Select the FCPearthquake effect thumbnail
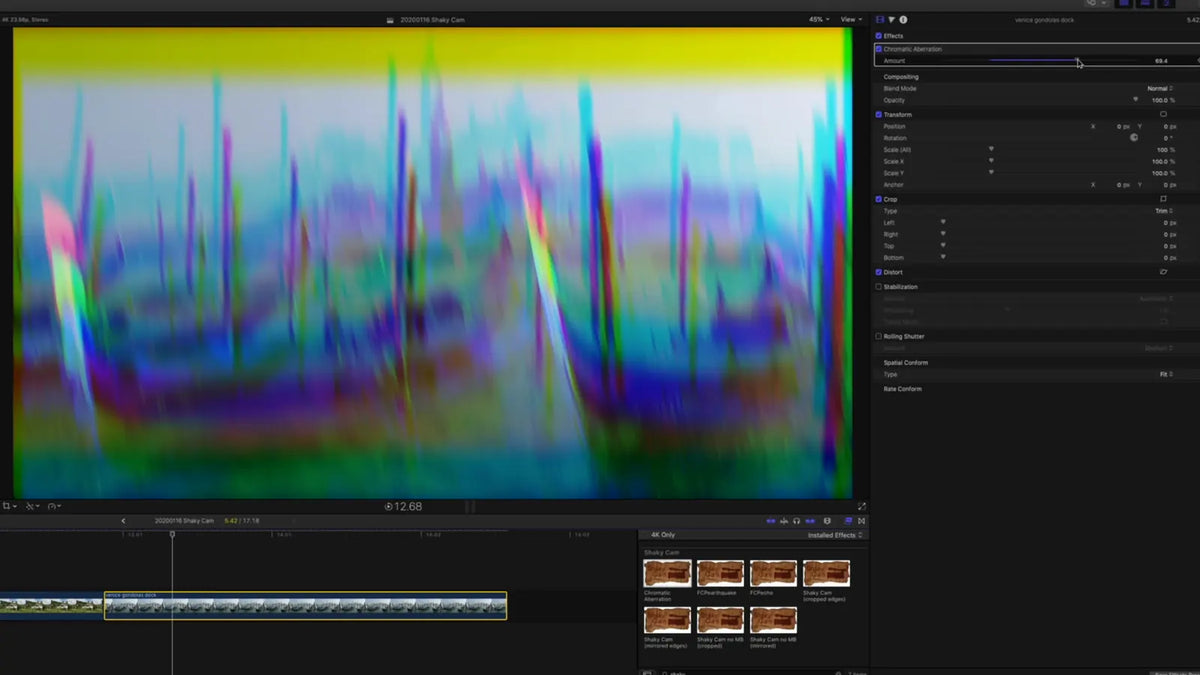The height and width of the screenshot is (675, 1200). pyautogui.click(x=720, y=573)
